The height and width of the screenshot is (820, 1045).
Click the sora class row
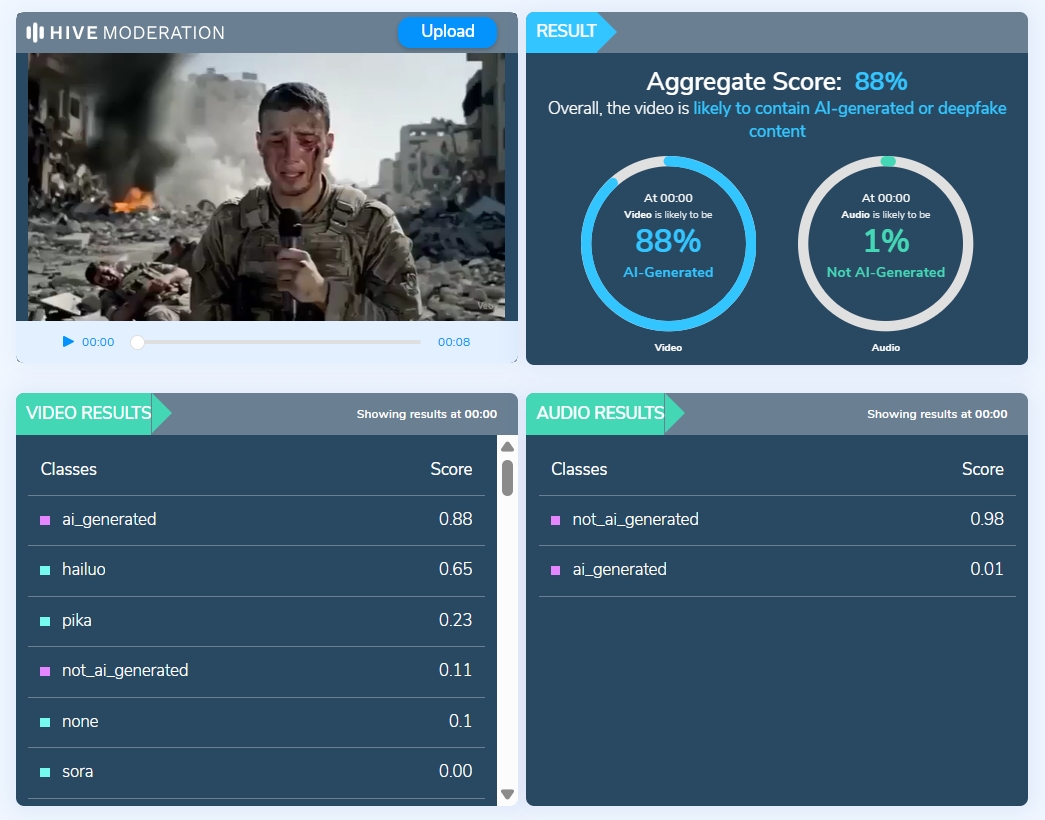pyautogui.click(x=257, y=772)
